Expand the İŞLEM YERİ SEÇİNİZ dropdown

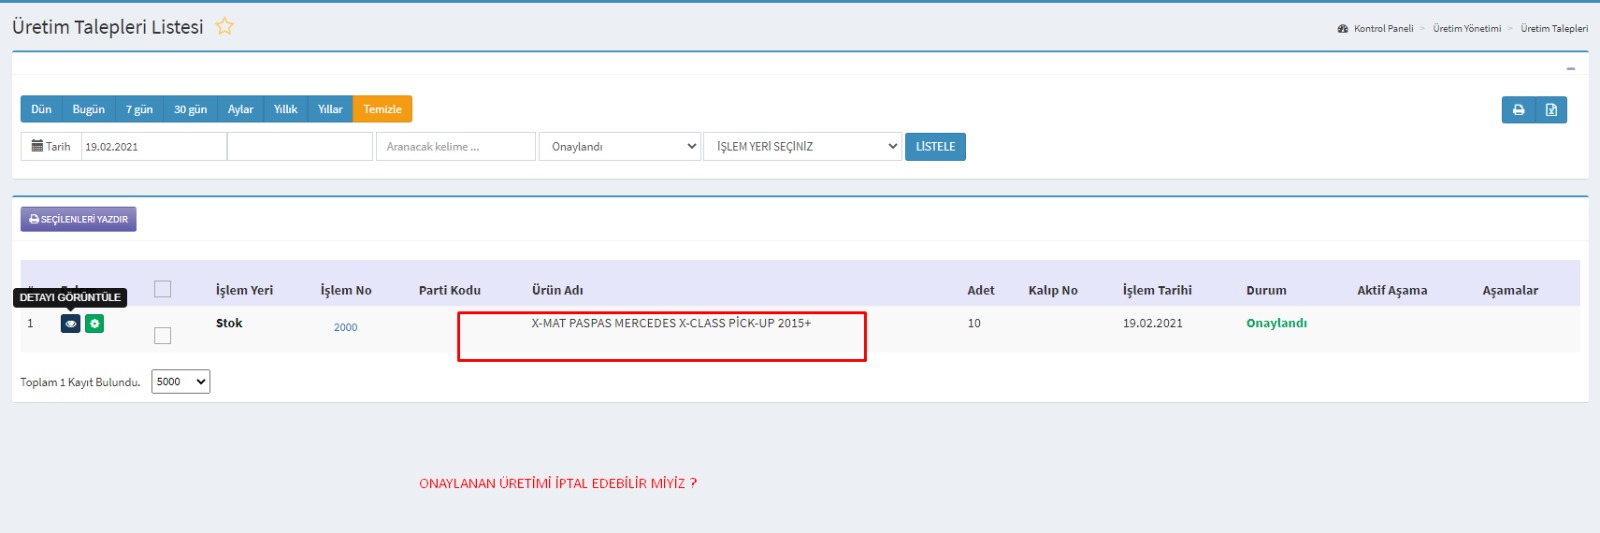803,147
